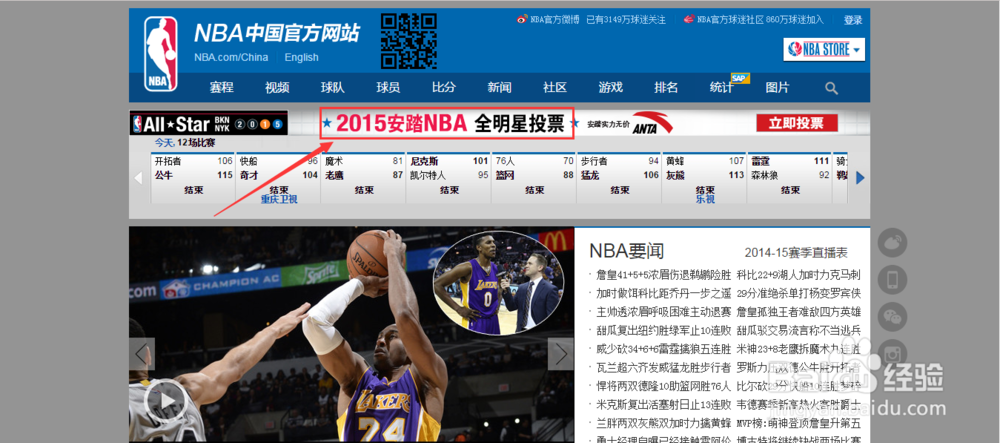Open 视频 menu

[277, 87]
